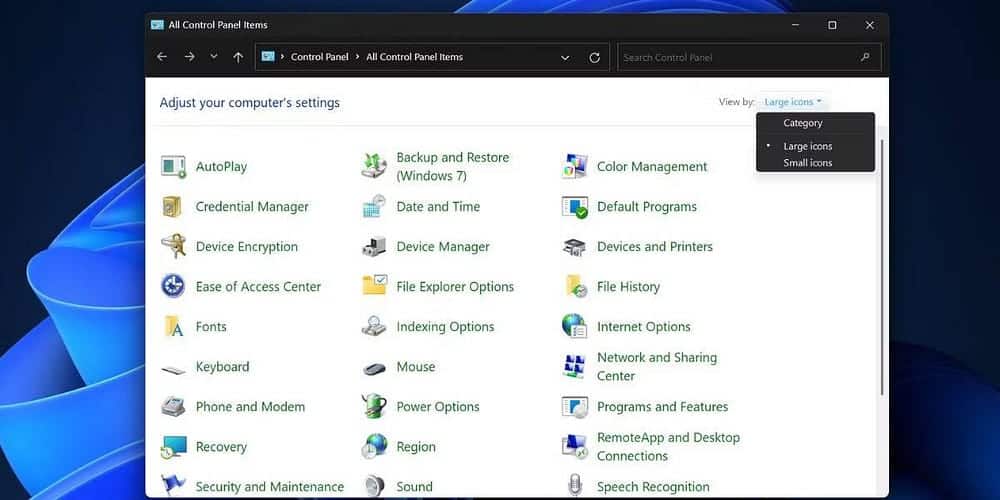Expand the address bar history dropdown

click(x=565, y=57)
